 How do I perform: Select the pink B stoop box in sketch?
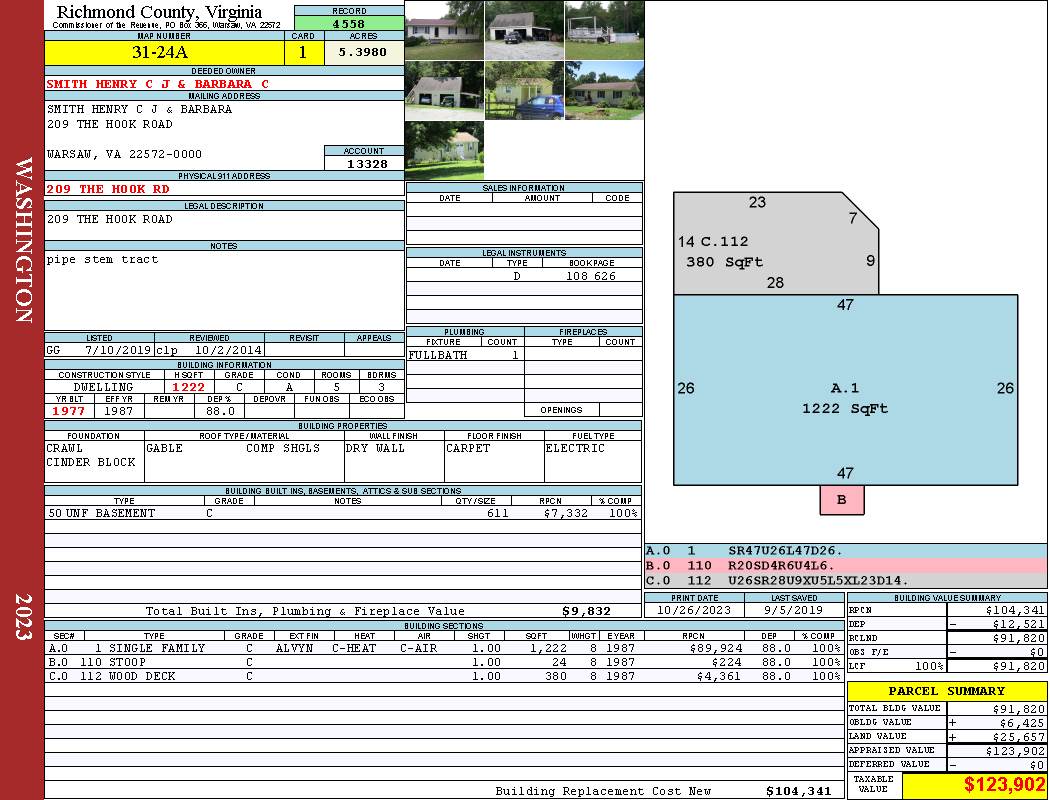[842, 499]
